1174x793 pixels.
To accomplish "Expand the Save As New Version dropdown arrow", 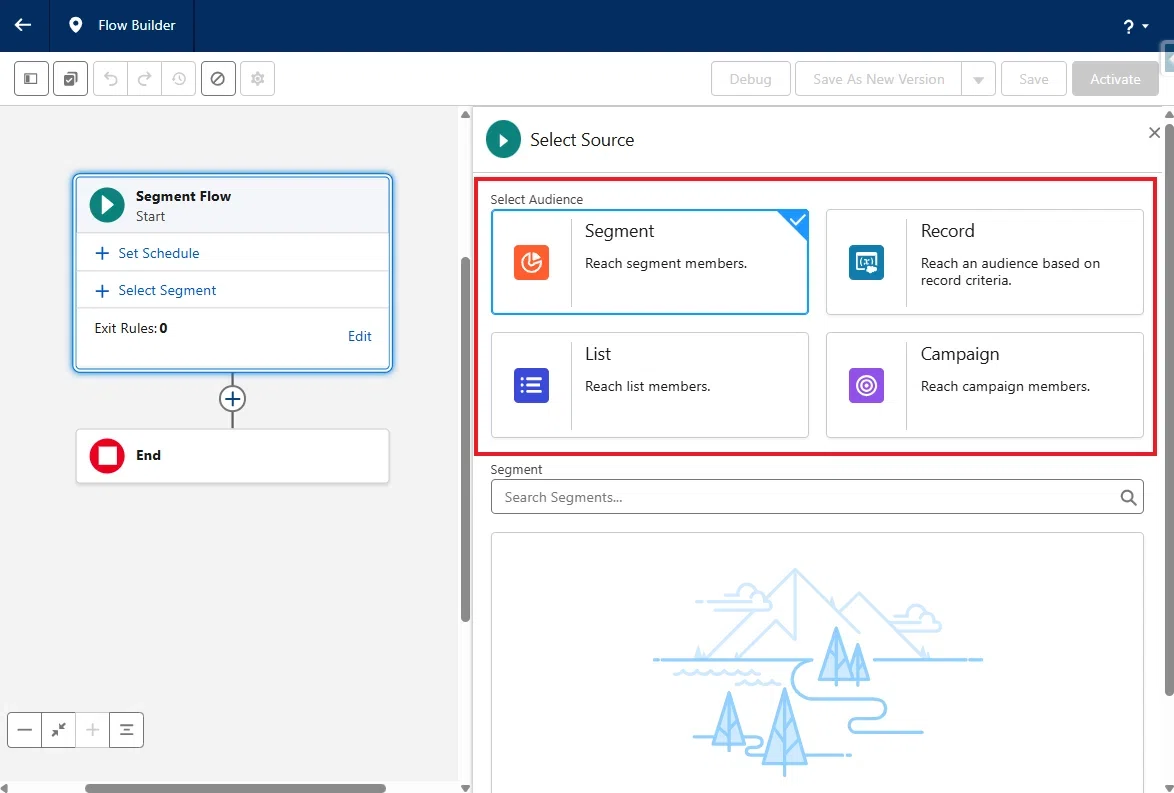I will pos(979,79).
